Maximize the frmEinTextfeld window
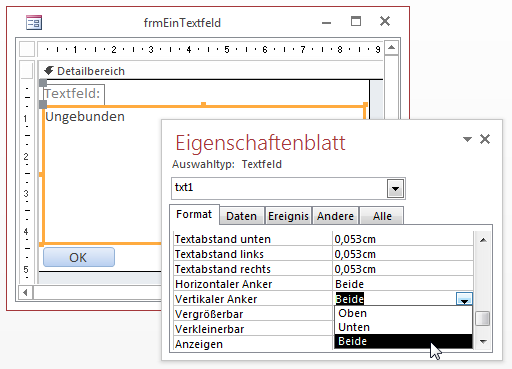The width and height of the screenshot is (512, 369). pyautogui.click(x=356, y=22)
